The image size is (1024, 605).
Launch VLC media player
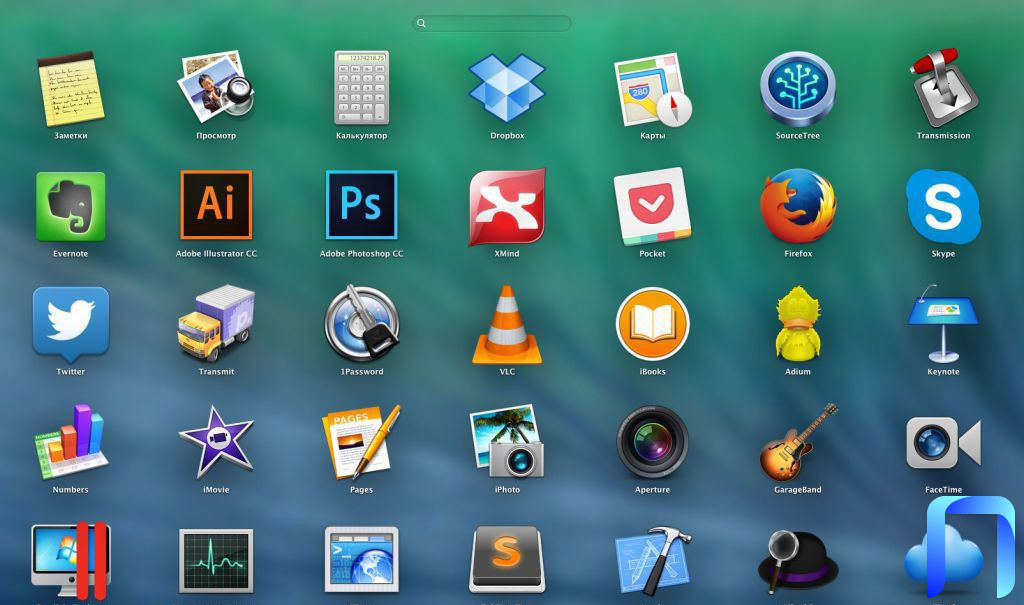[x=507, y=325]
